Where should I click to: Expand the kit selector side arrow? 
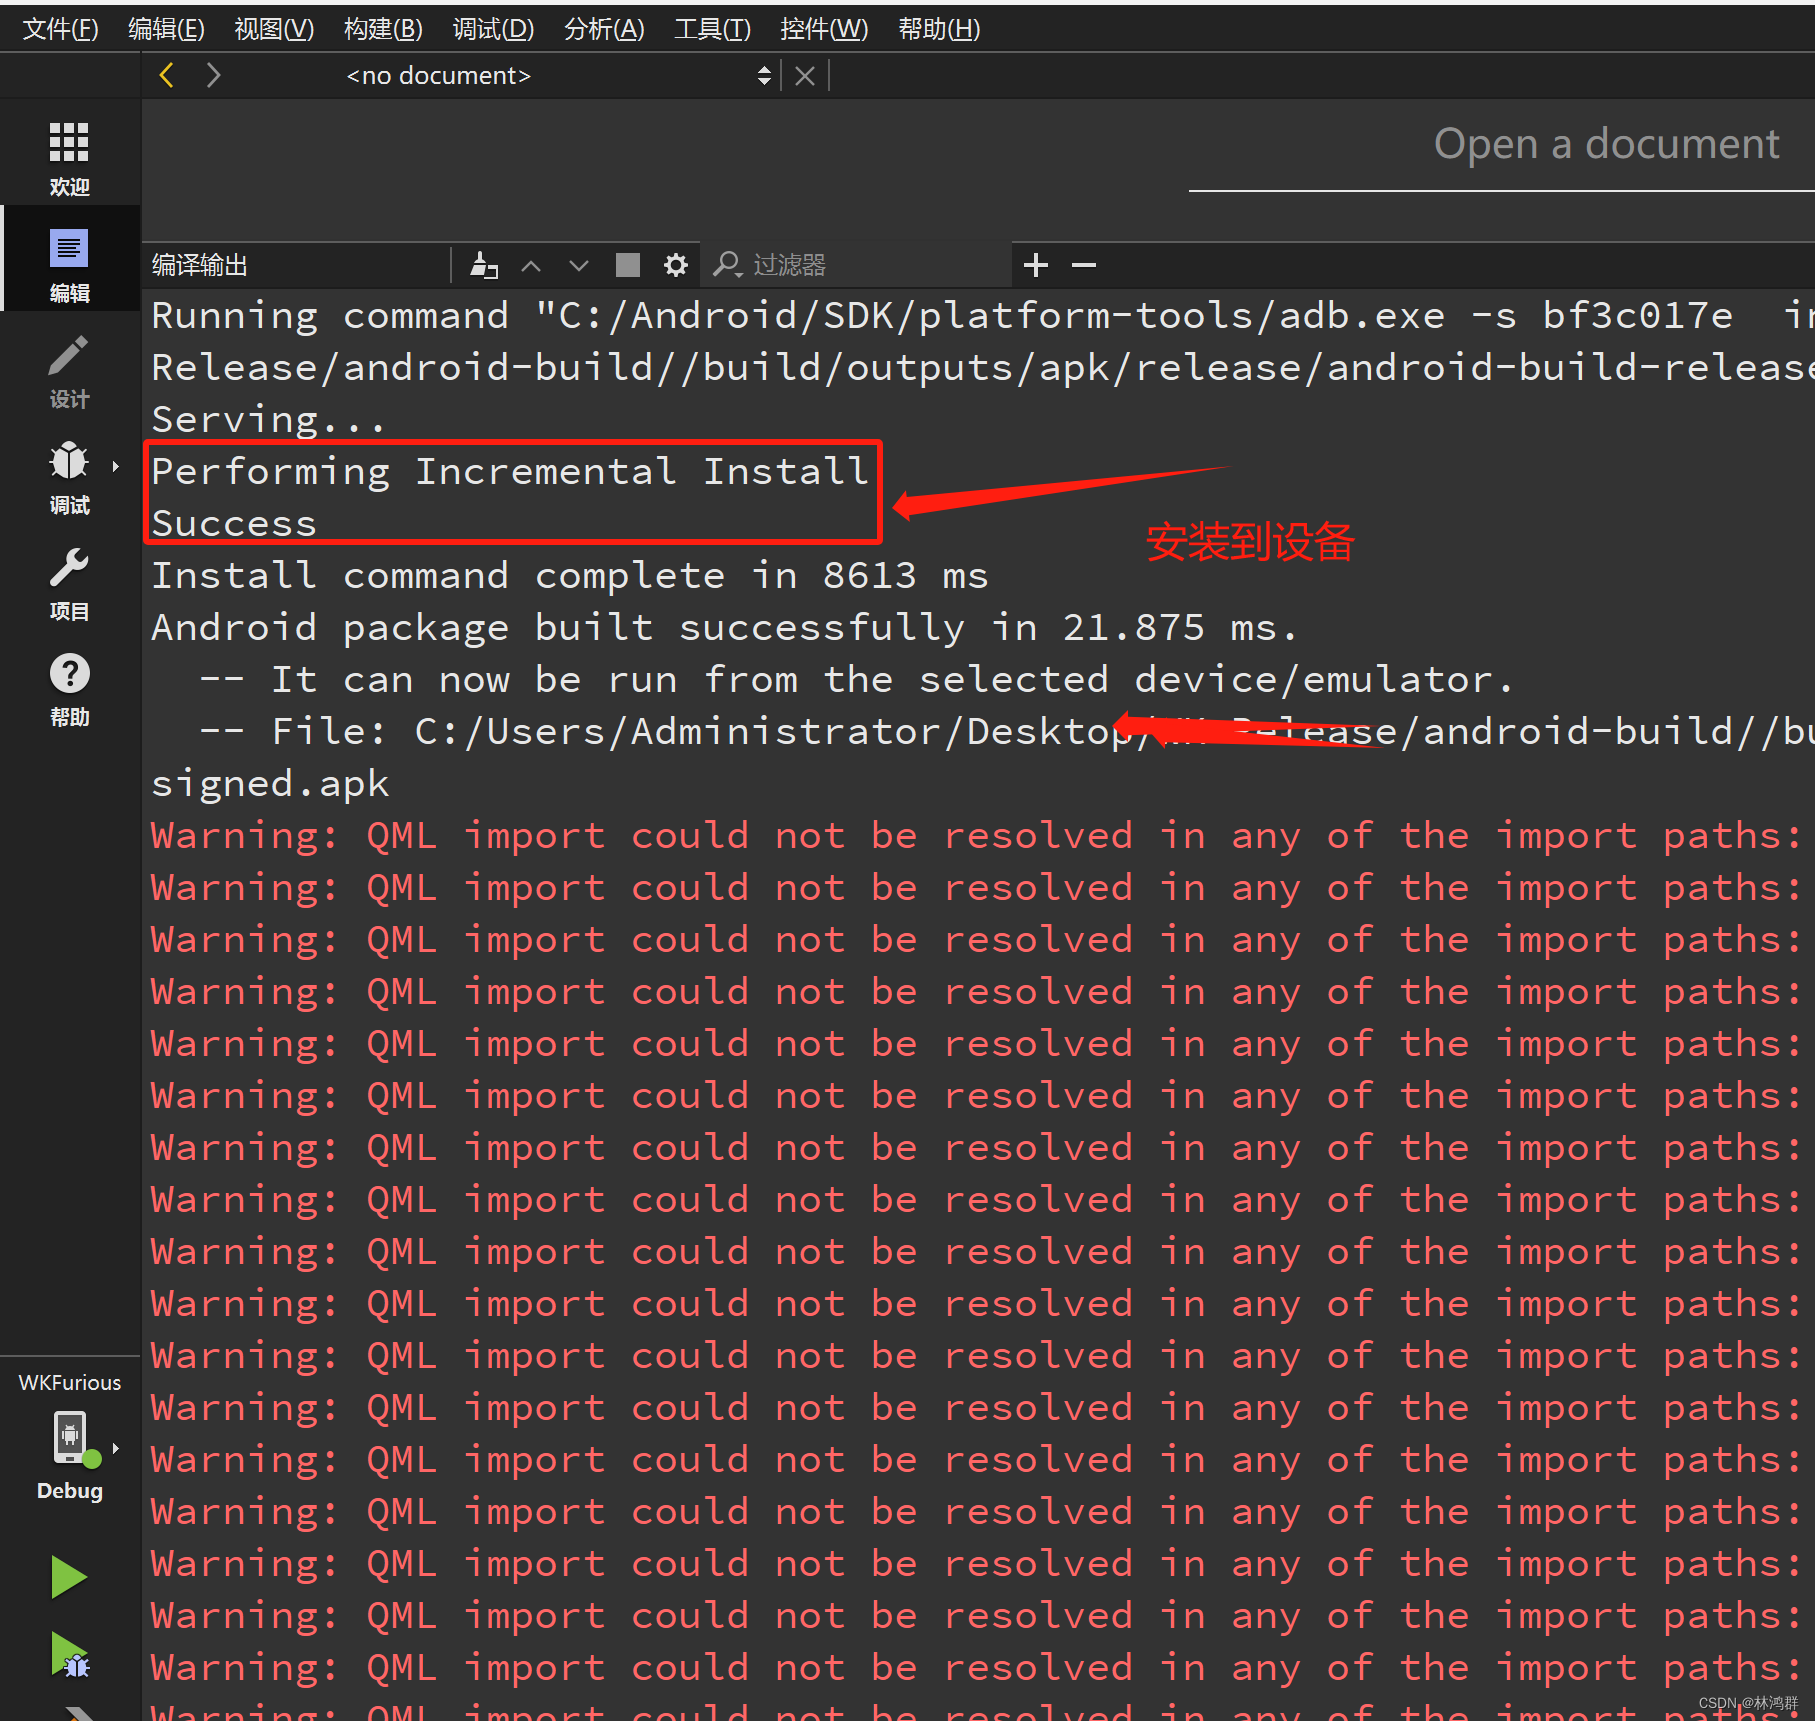(116, 1448)
